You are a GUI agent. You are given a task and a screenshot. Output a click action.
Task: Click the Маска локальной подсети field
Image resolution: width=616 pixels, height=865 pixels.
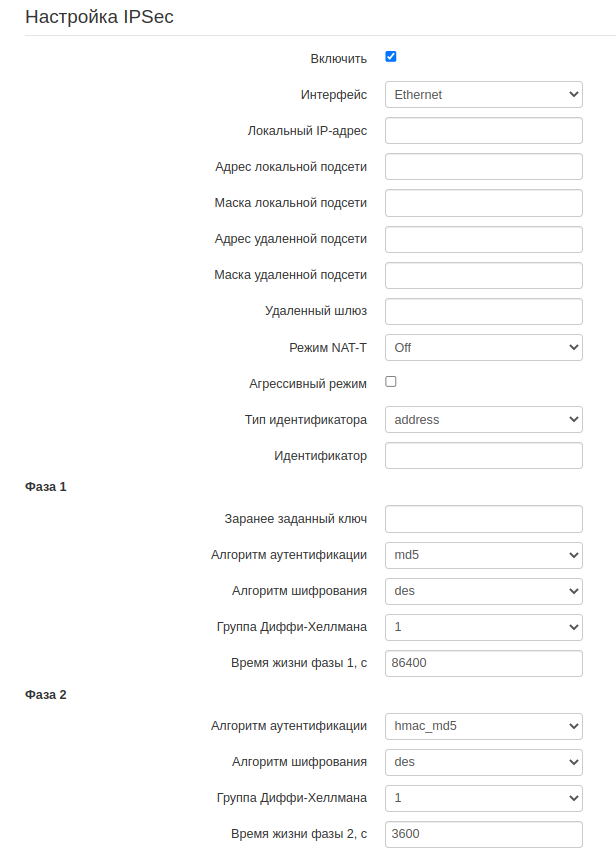click(483, 203)
